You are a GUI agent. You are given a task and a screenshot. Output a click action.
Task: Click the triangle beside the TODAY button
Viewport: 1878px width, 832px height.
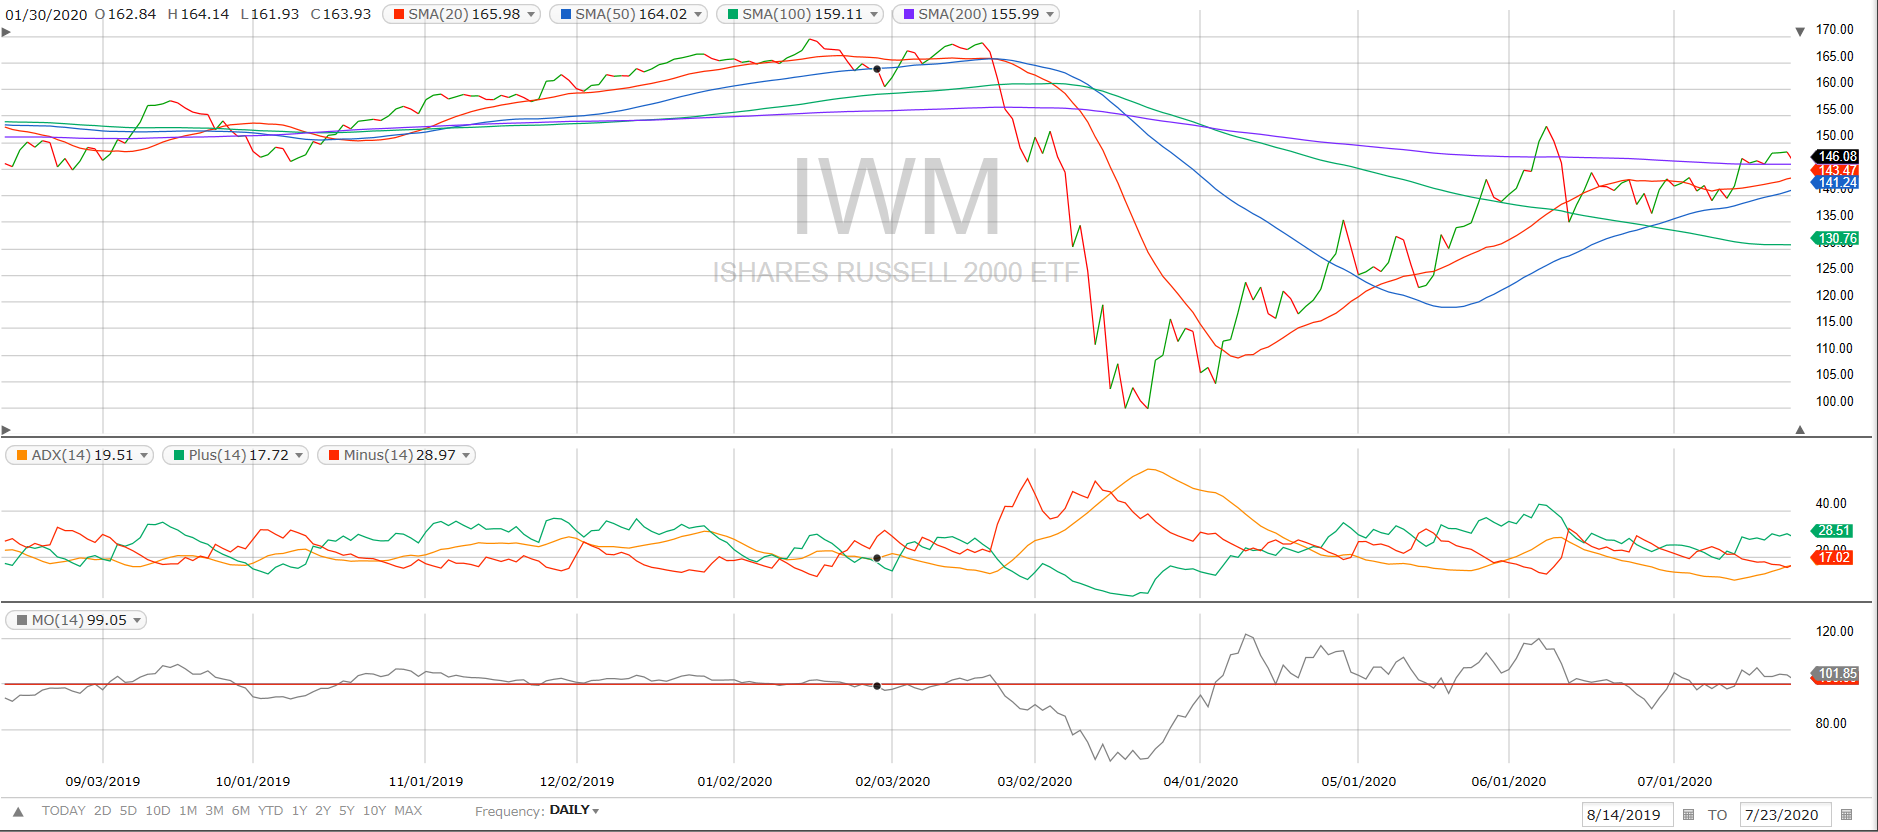(x=18, y=811)
